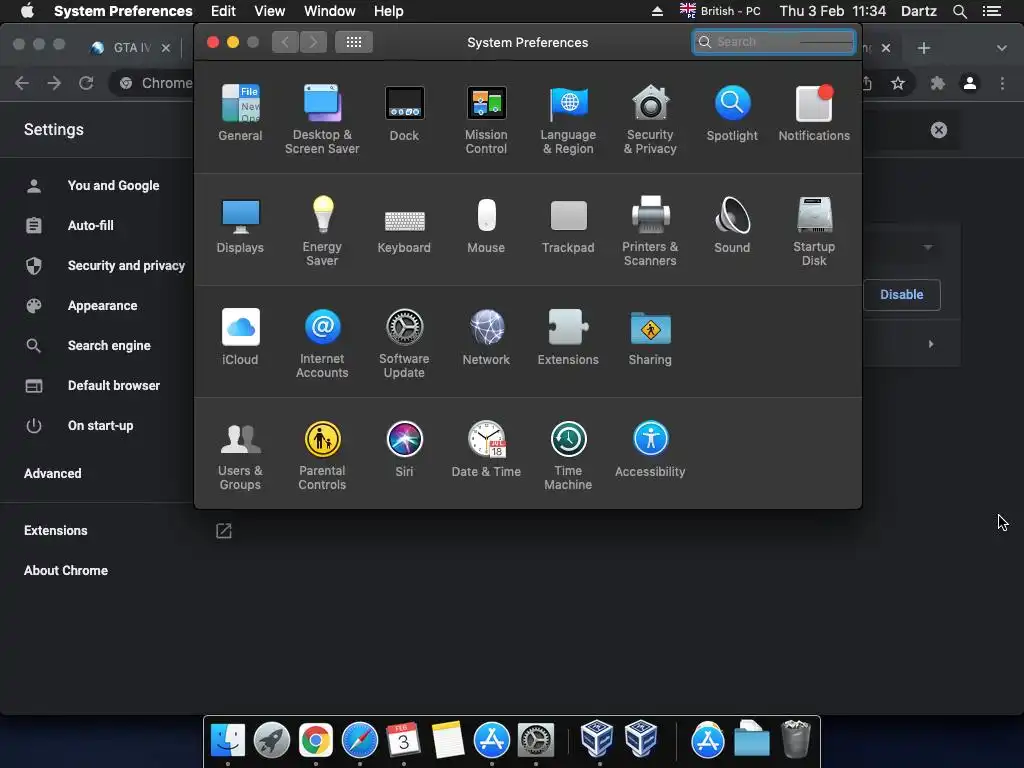
Task: Open the View menu
Action: tap(270, 11)
